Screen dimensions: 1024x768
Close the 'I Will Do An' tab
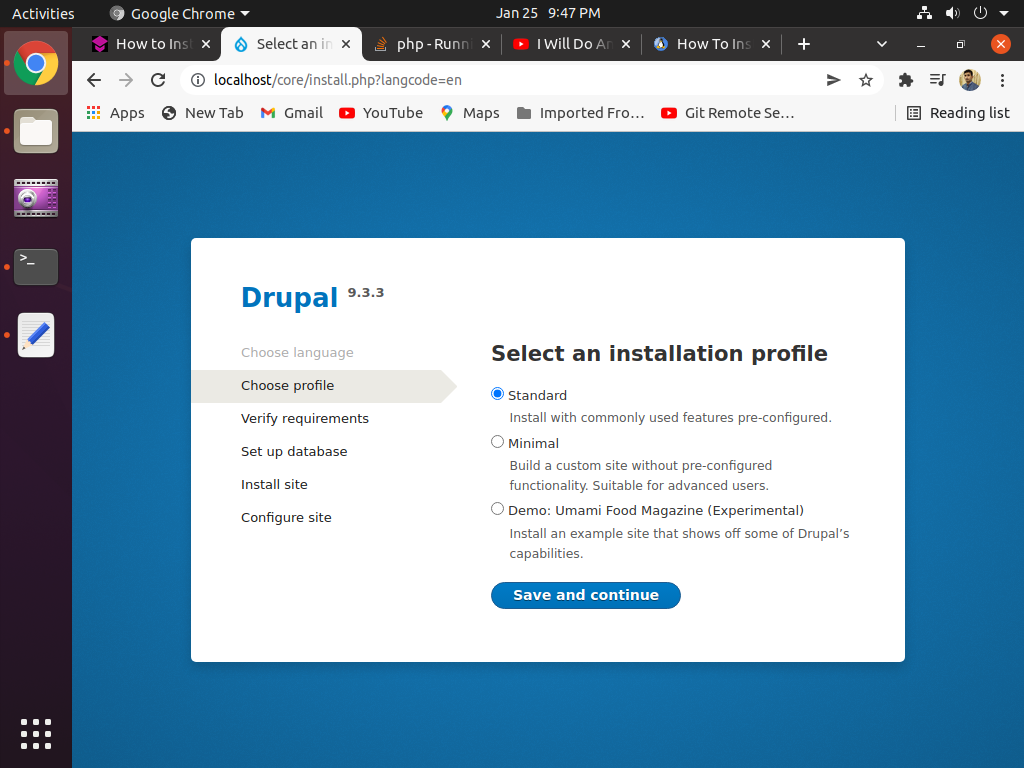[x=626, y=44]
